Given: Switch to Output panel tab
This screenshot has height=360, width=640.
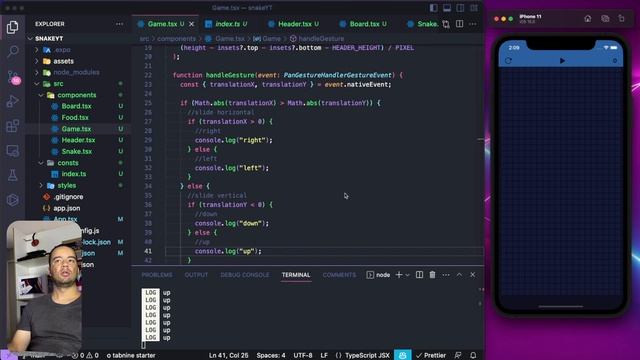Looking at the screenshot, I should (x=196, y=275).
